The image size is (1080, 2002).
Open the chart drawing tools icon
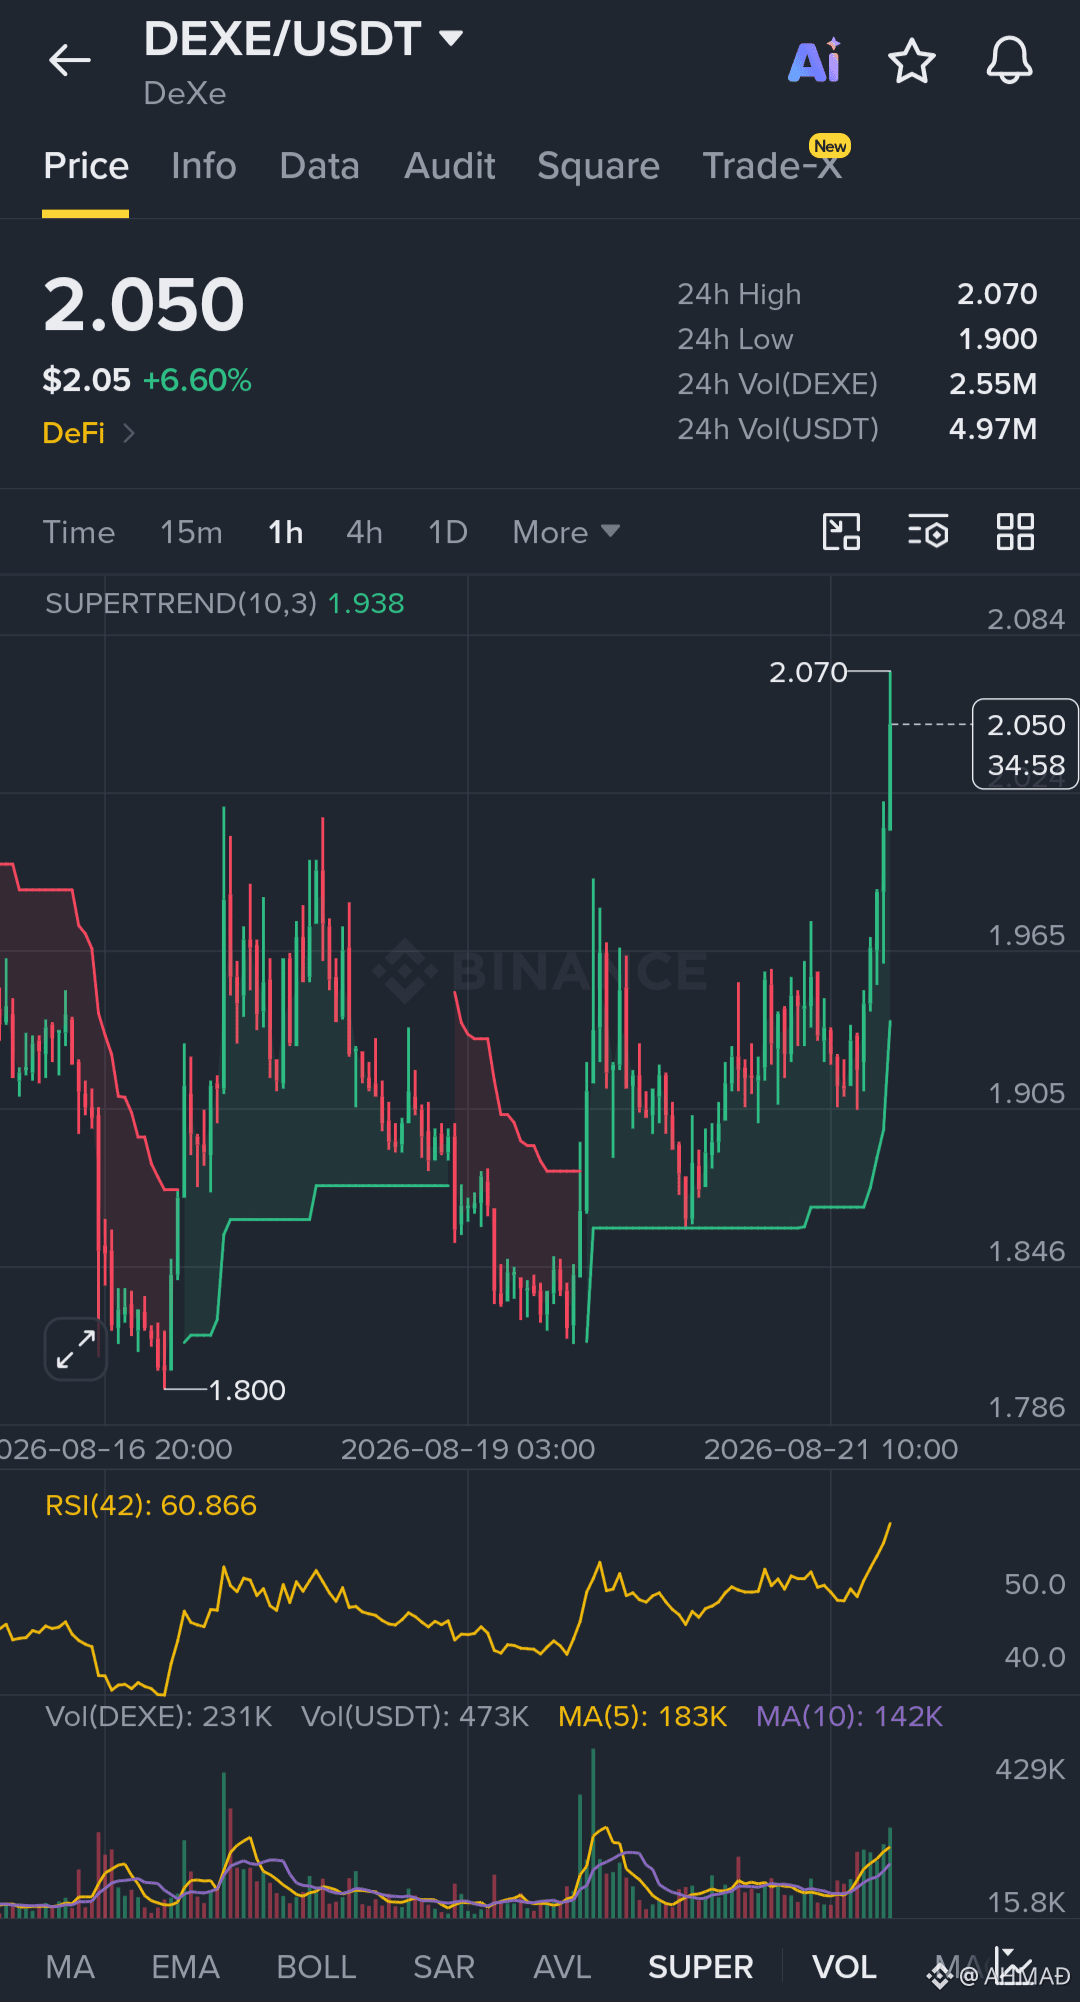841,532
